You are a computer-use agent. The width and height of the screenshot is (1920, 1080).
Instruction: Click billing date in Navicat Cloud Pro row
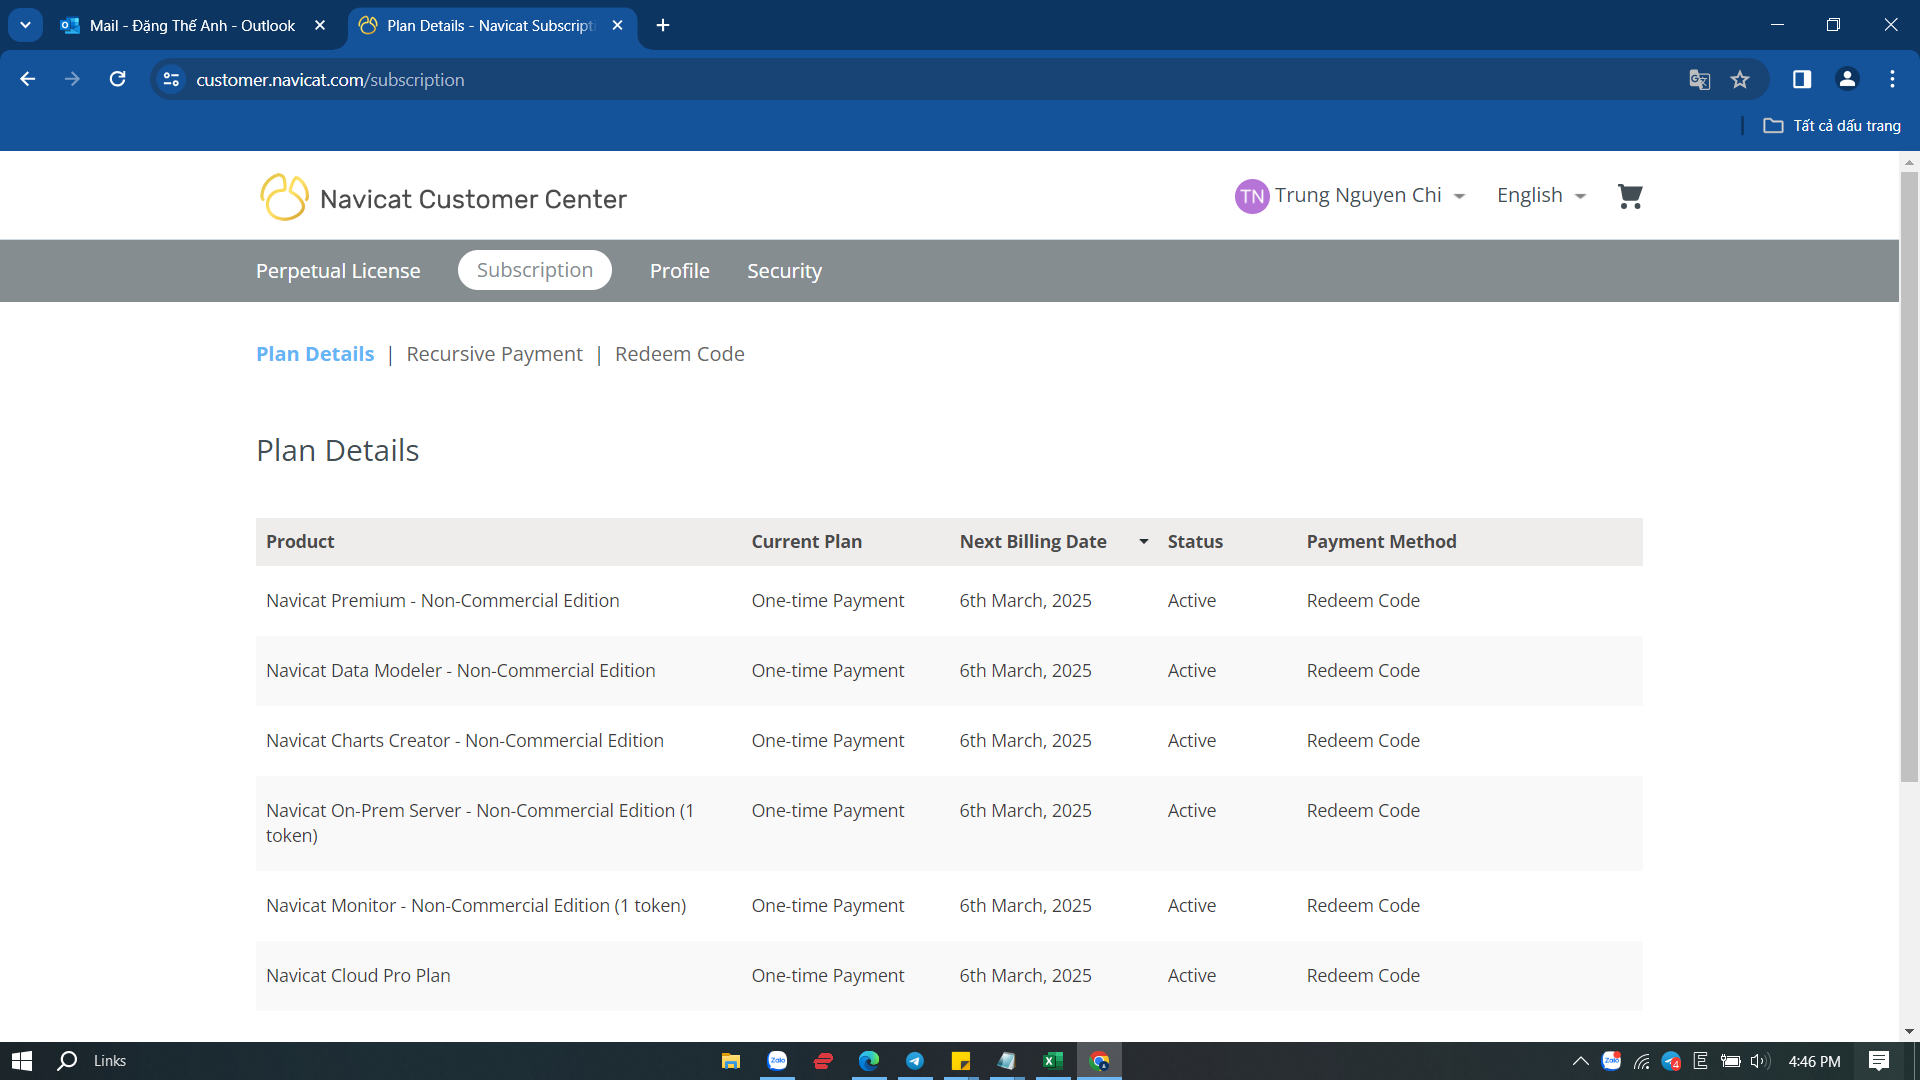(x=1025, y=976)
